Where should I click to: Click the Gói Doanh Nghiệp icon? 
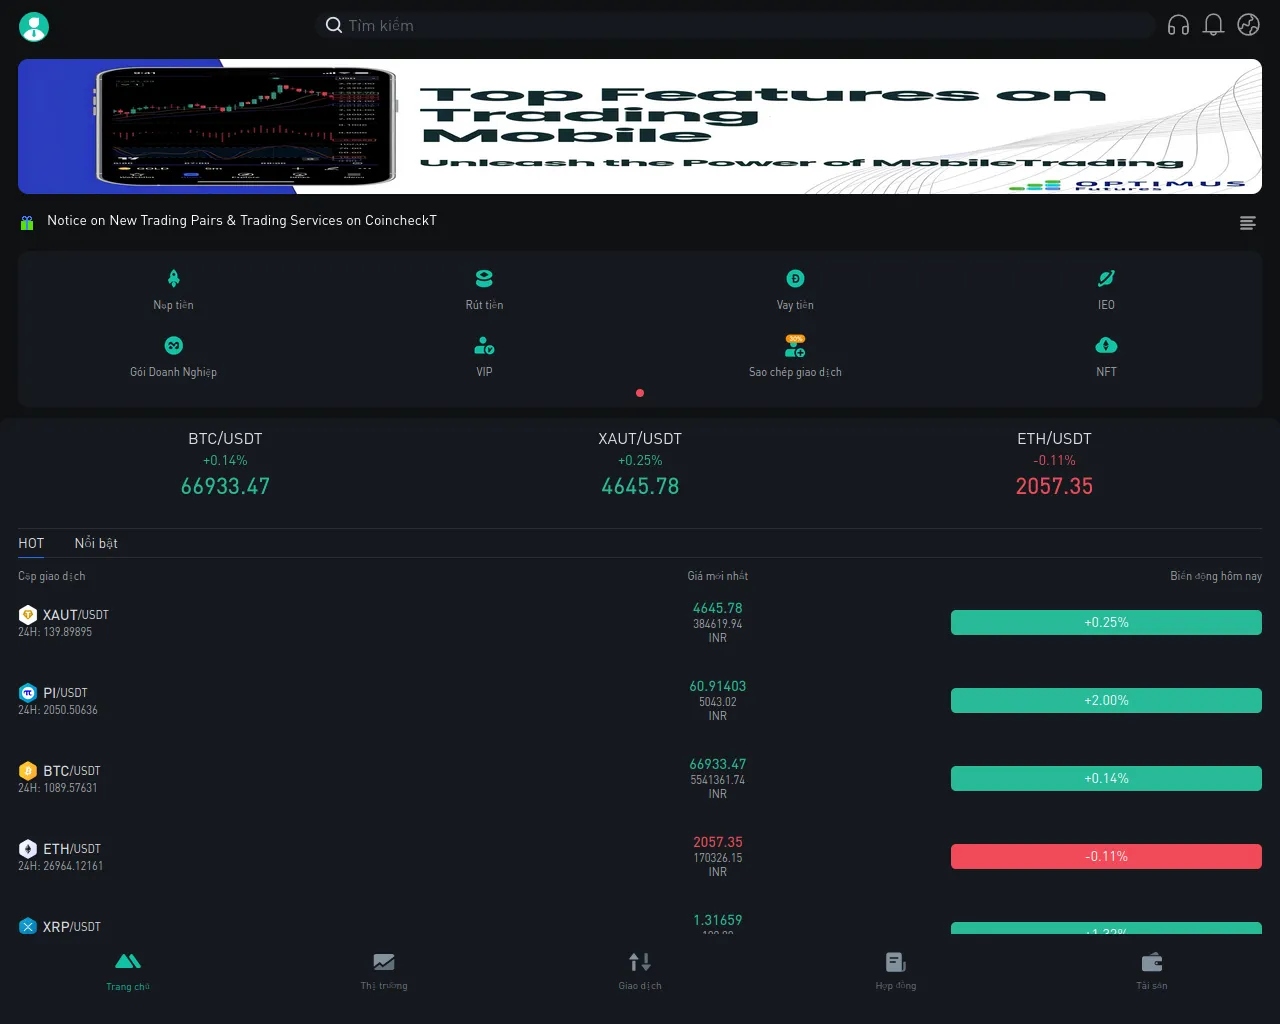[x=173, y=345]
